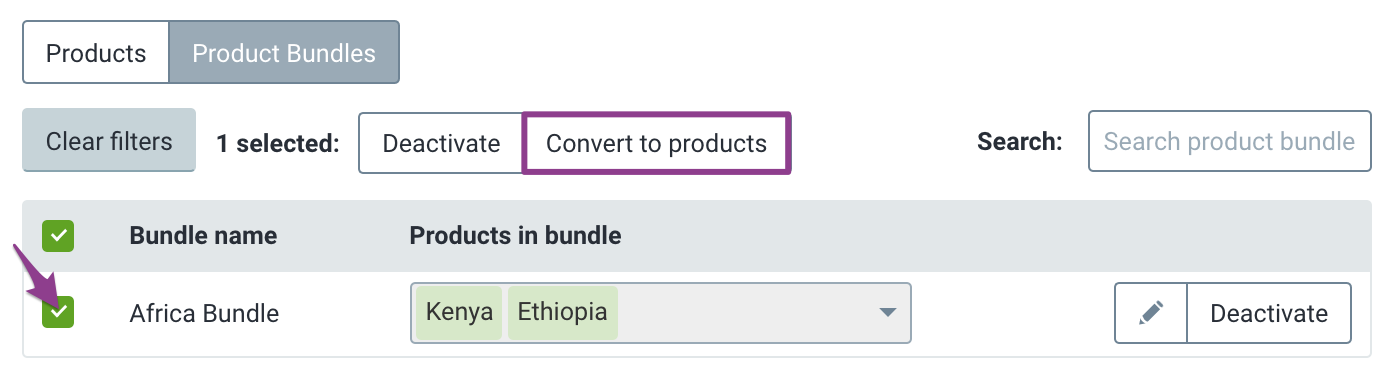The height and width of the screenshot is (382, 1394).
Task: Uncheck the Africa Bundle row checkbox
Action: click(x=58, y=312)
